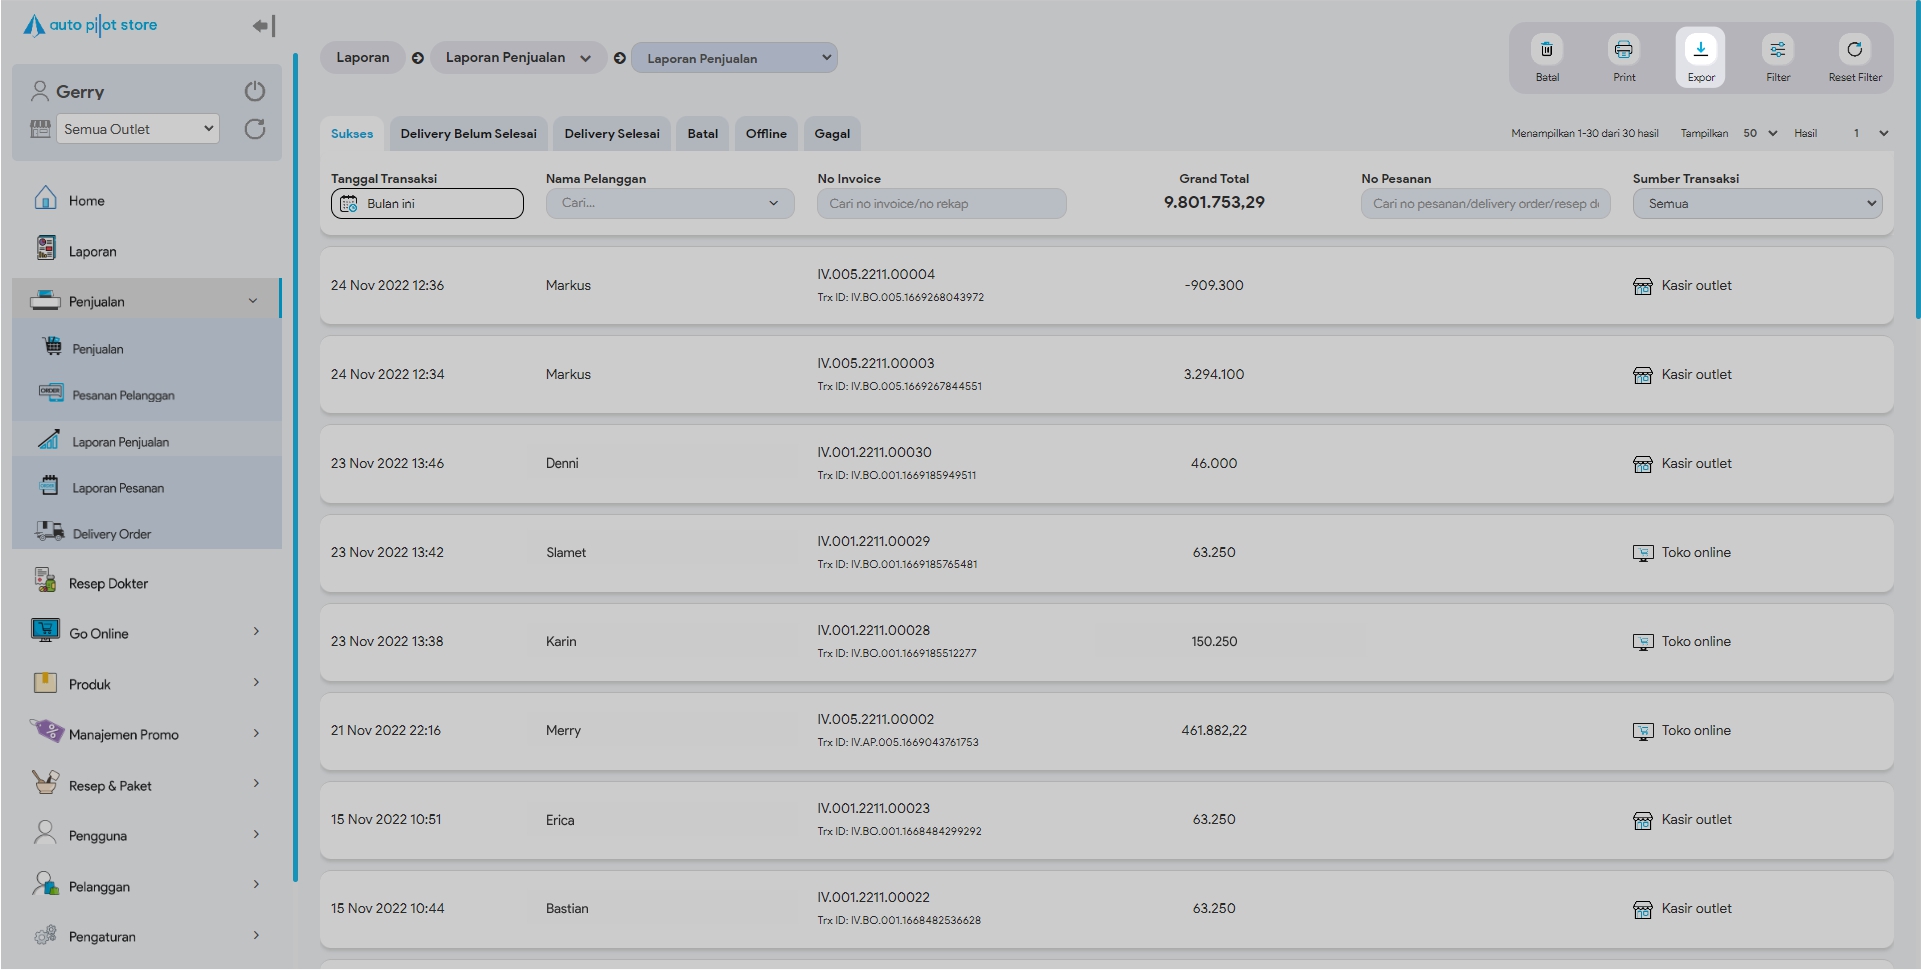The width and height of the screenshot is (1921, 970).
Task: Click the power logout icon beside Gerry
Action: point(255,92)
